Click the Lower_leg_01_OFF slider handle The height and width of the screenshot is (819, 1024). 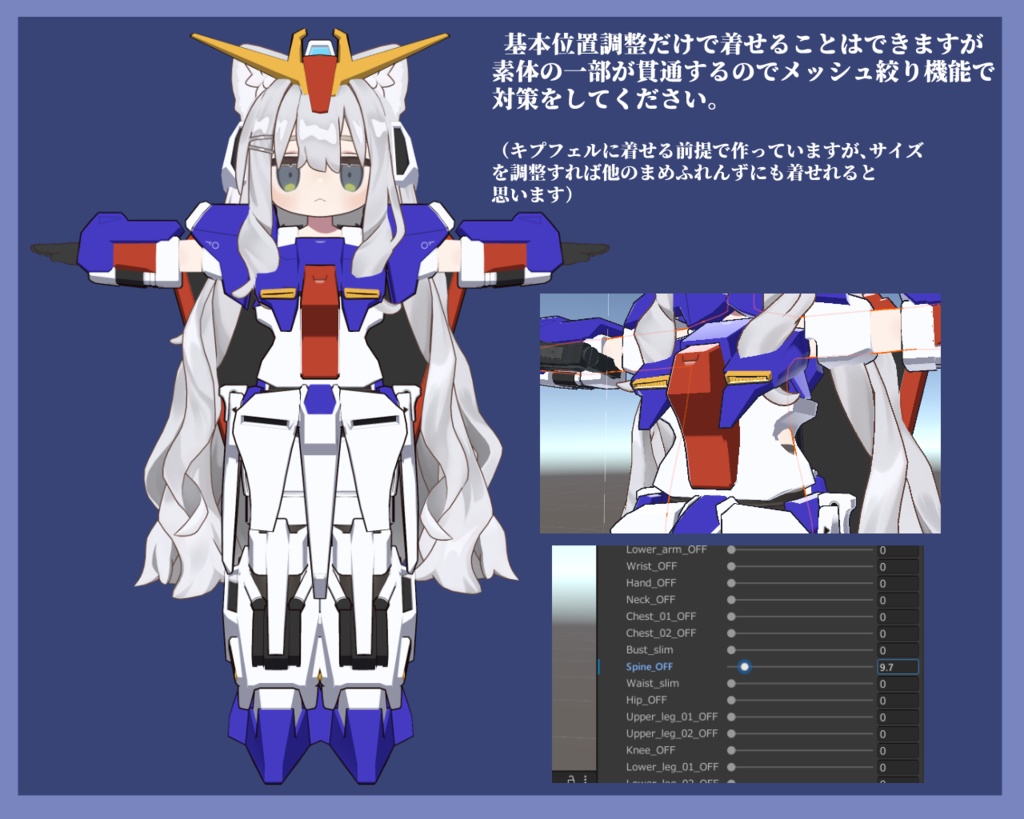[x=731, y=767]
